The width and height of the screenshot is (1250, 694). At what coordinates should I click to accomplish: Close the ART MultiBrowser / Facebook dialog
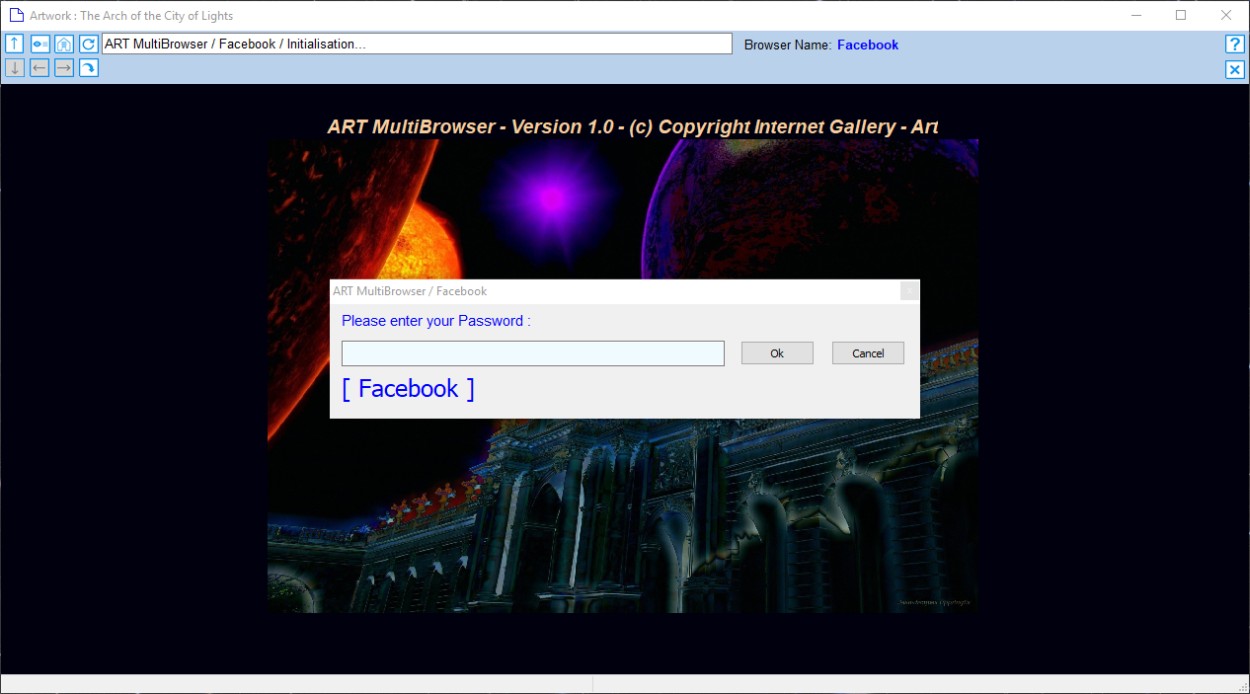point(909,291)
